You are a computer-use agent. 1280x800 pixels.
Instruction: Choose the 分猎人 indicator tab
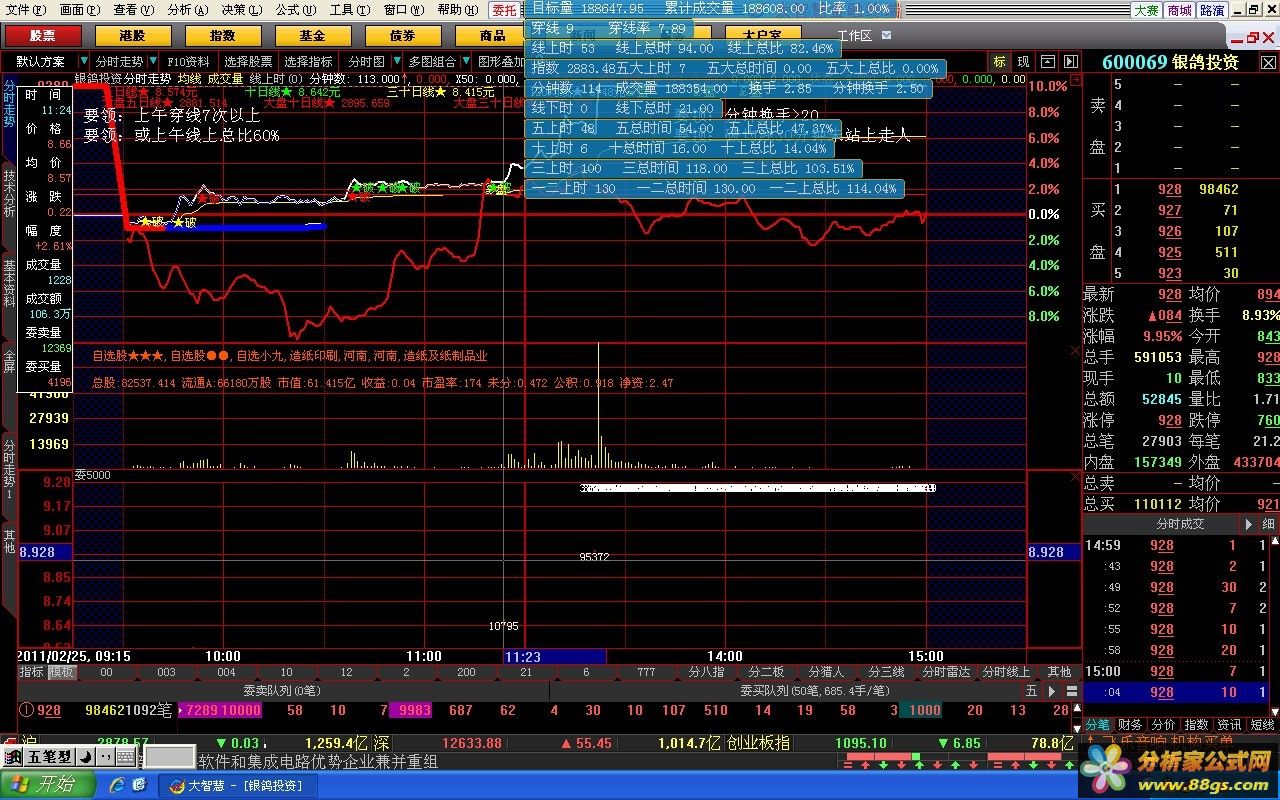point(826,672)
